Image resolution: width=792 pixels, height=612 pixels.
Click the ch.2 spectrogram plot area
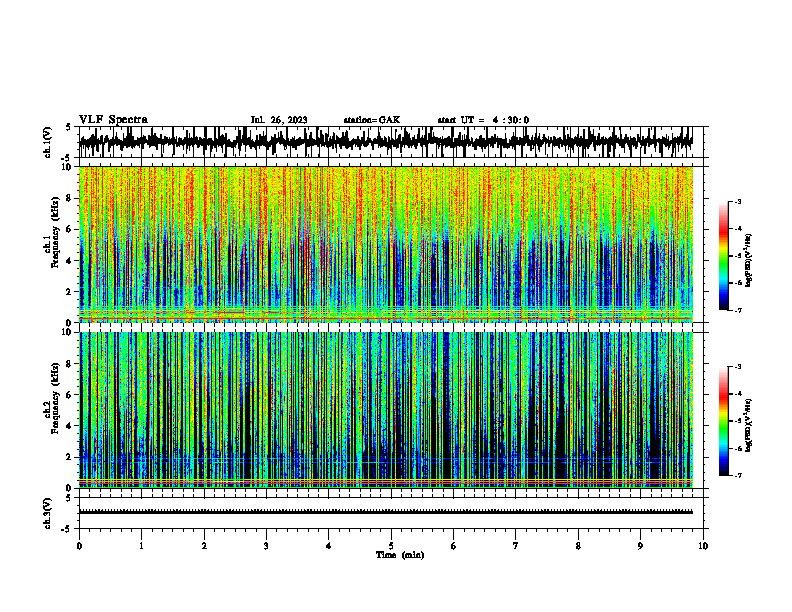386,410
